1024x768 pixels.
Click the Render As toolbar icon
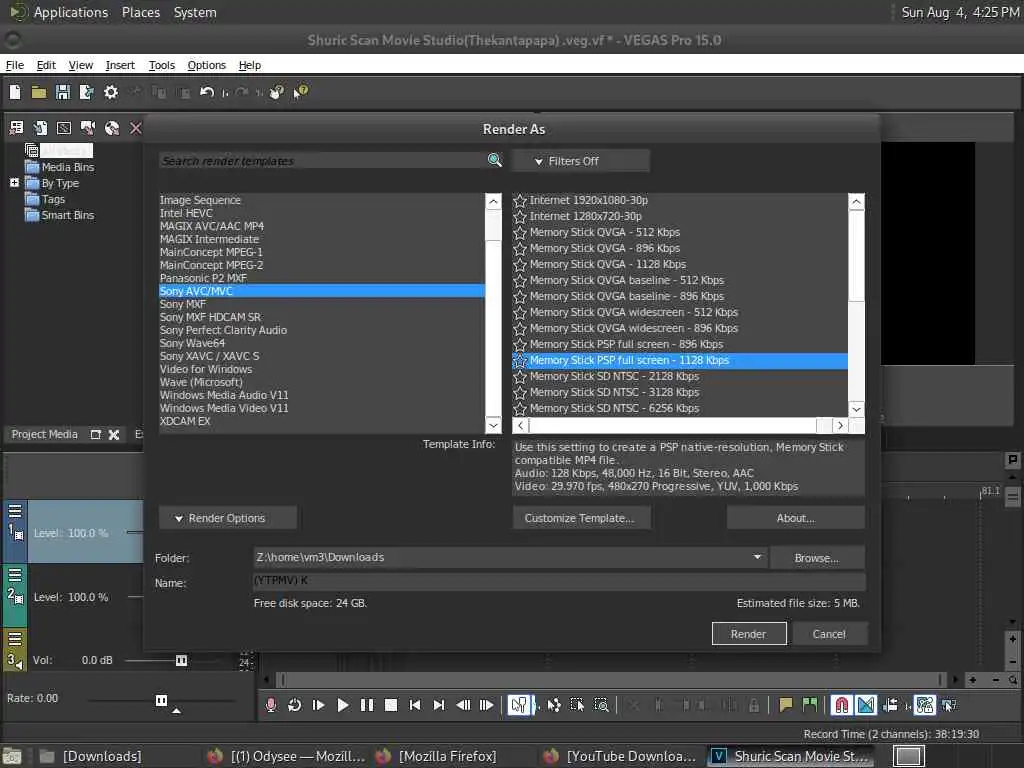[x=86, y=92]
